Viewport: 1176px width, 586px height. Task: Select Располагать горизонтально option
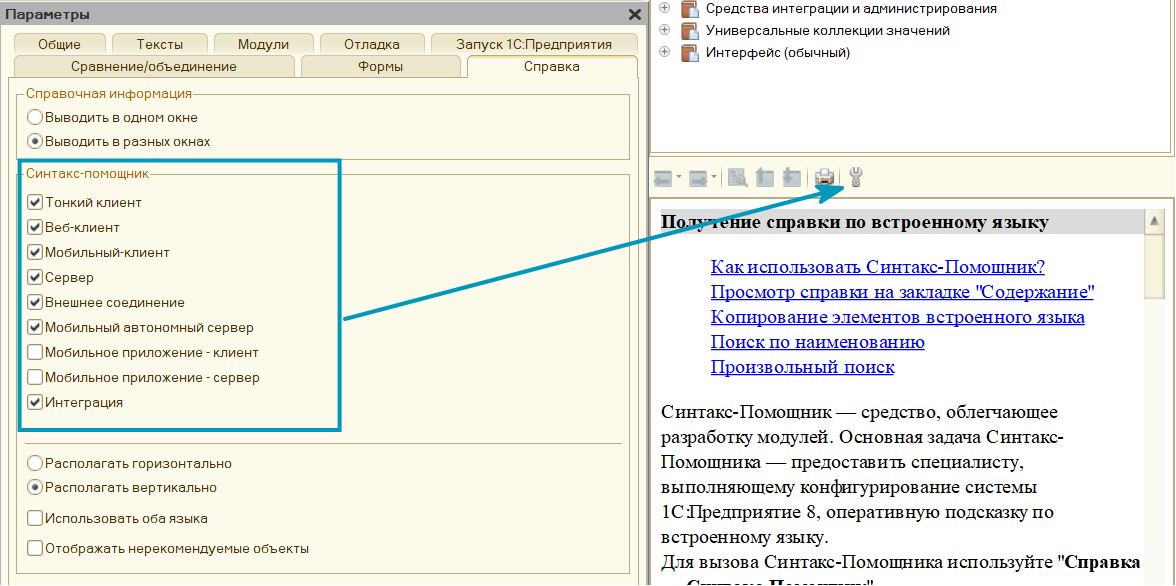129,463
